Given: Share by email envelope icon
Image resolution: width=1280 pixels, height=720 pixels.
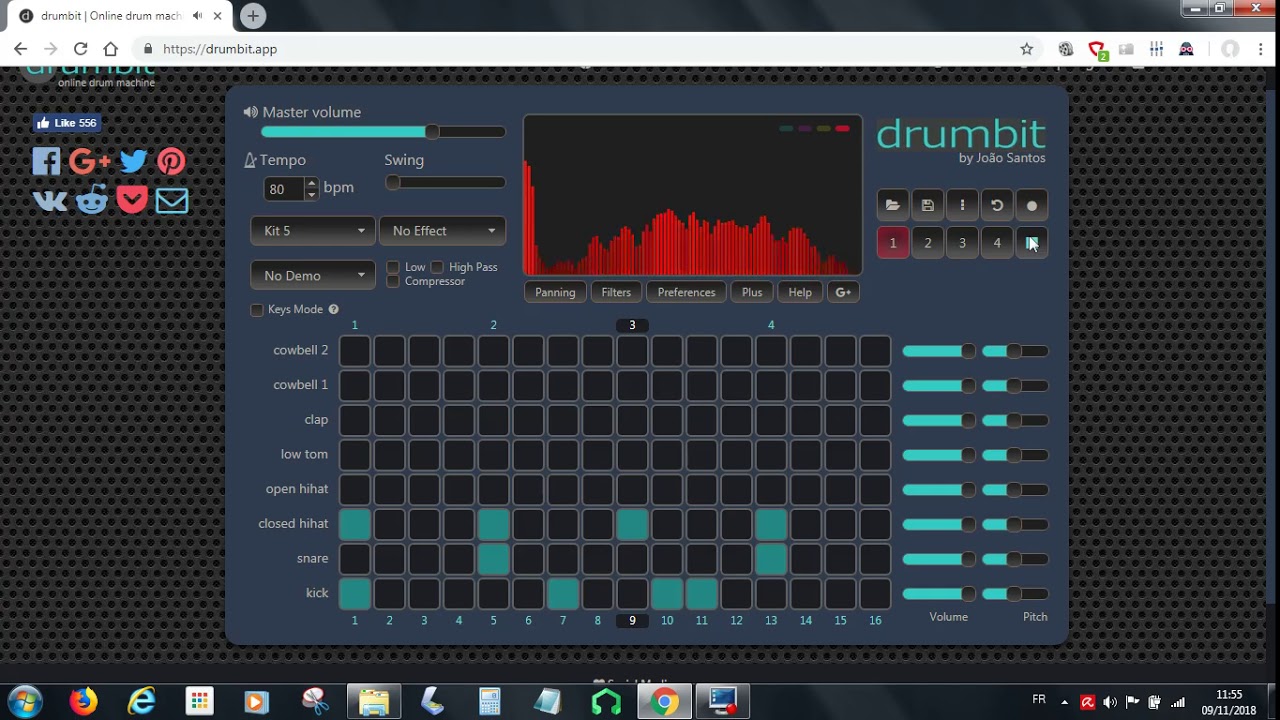Looking at the screenshot, I should pyautogui.click(x=171, y=201).
